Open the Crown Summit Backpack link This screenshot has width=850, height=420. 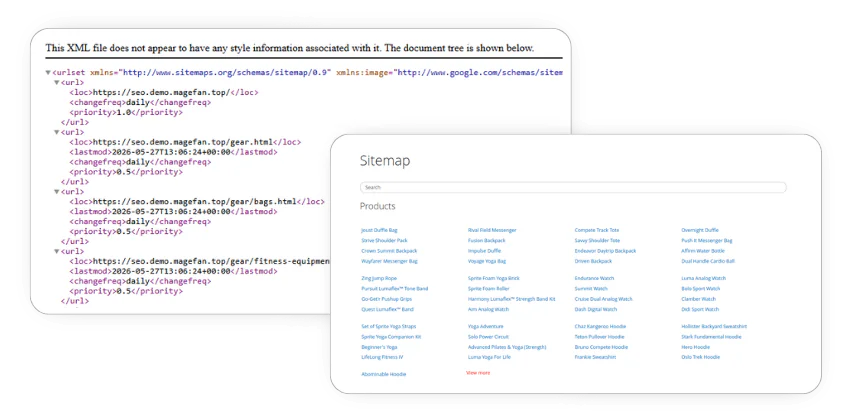pyautogui.click(x=389, y=251)
